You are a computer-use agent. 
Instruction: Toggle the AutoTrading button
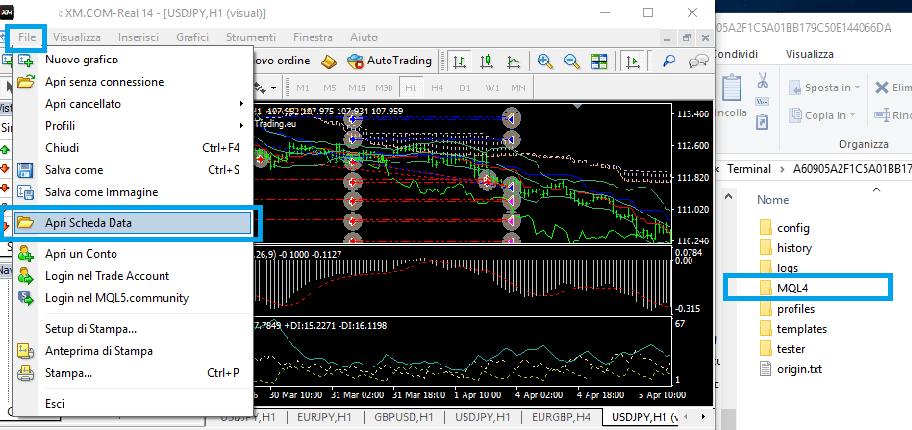click(390, 61)
